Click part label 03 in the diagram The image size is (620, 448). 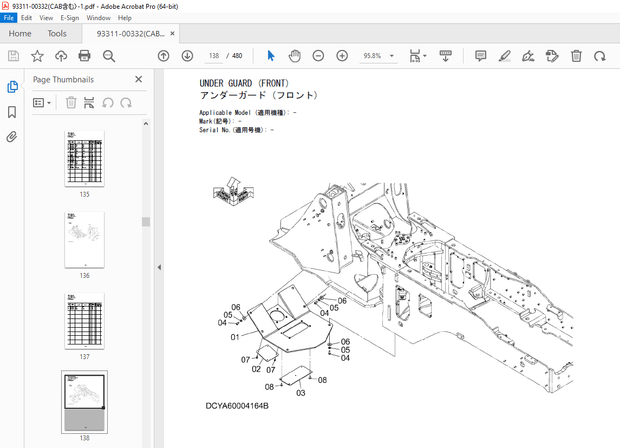[x=301, y=393]
